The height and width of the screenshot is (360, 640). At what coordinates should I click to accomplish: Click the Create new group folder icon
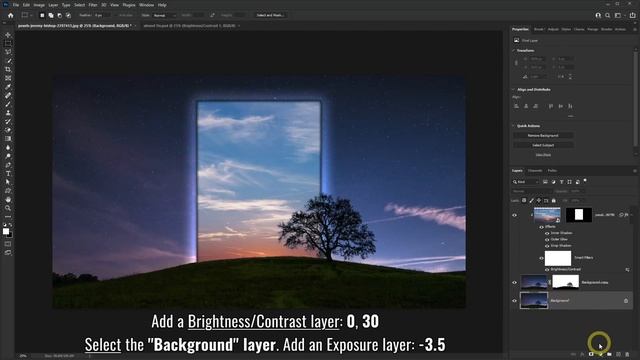tap(609, 354)
